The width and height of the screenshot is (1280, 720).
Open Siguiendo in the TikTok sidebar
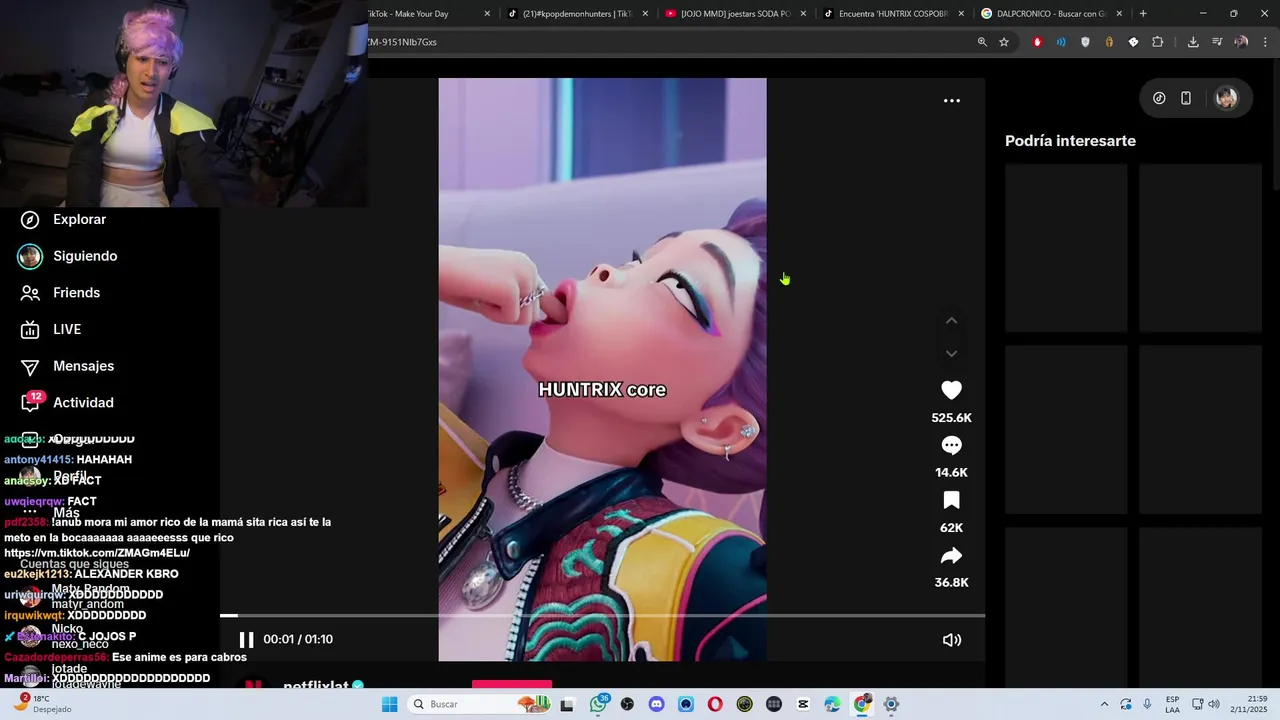pyautogui.click(x=85, y=256)
